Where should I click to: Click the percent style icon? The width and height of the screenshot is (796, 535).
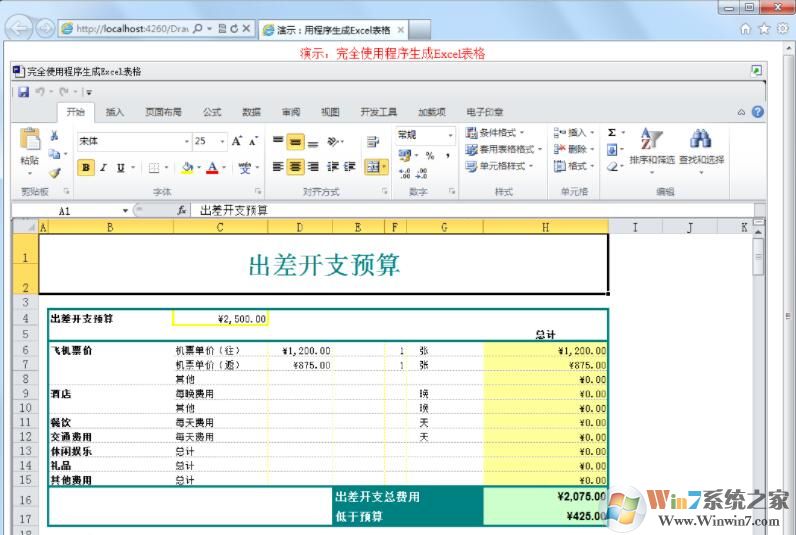pyautogui.click(x=429, y=156)
